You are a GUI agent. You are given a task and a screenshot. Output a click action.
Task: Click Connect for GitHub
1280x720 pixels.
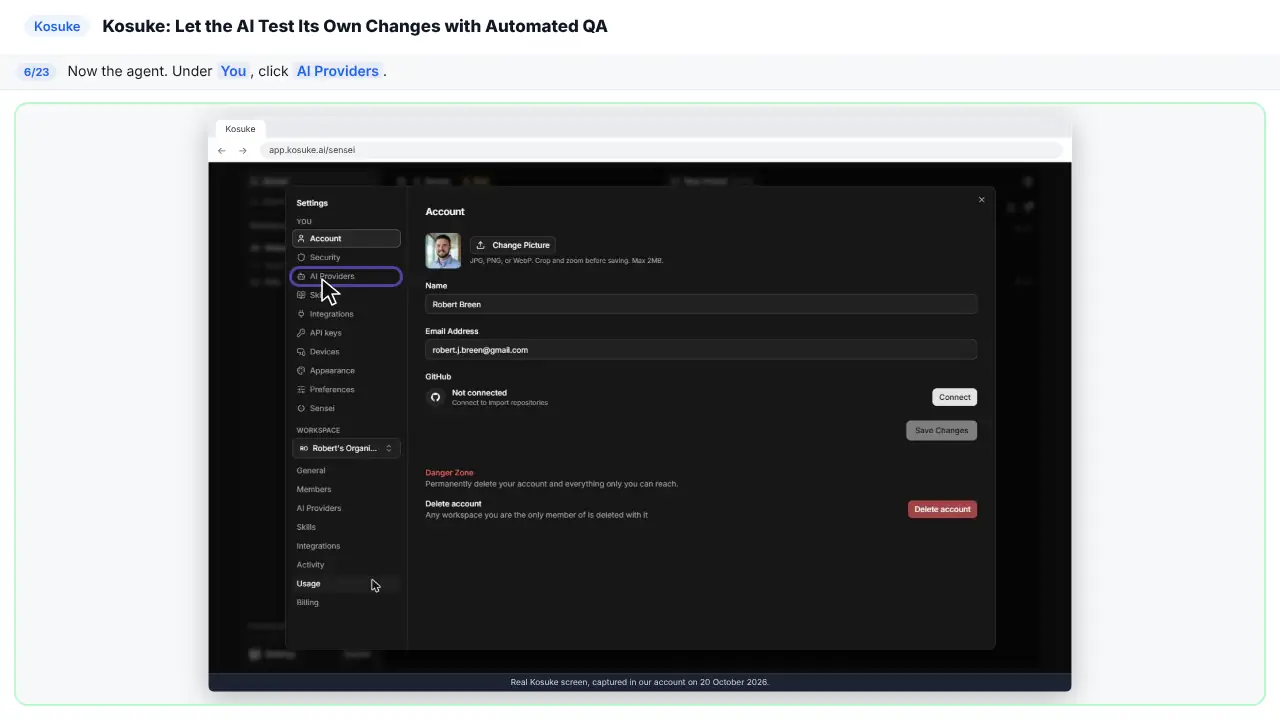[955, 397]
